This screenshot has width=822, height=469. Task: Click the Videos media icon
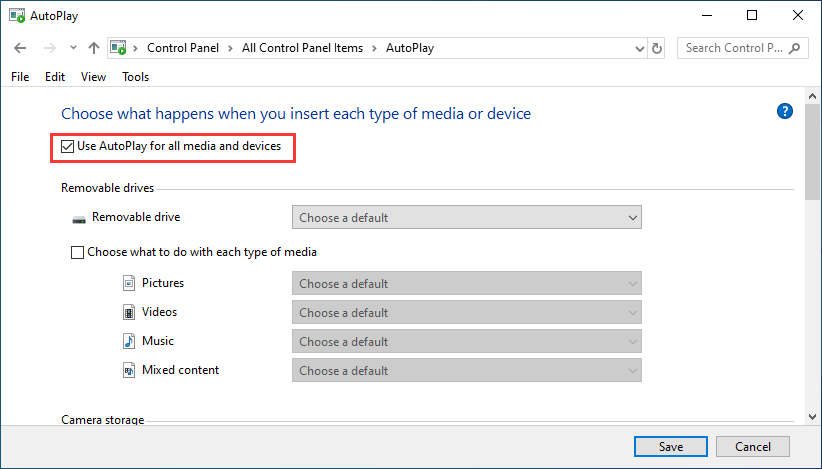click(x=129, y=312)
